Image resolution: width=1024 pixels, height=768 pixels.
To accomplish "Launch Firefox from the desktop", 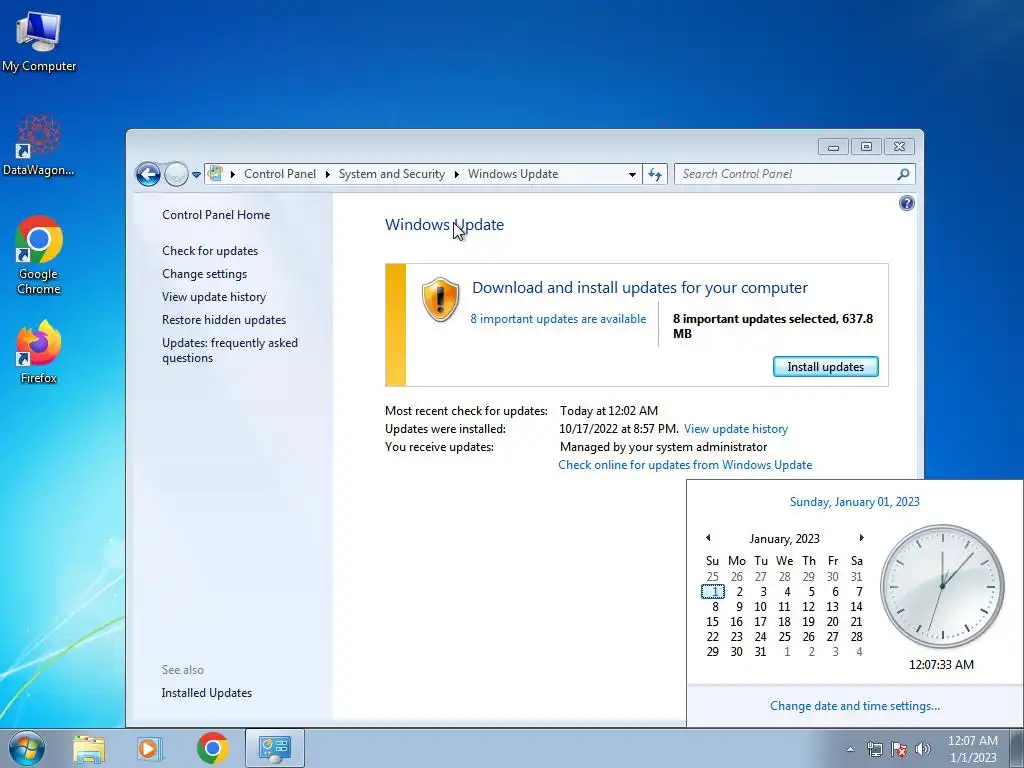I will (x=39, y=351).
